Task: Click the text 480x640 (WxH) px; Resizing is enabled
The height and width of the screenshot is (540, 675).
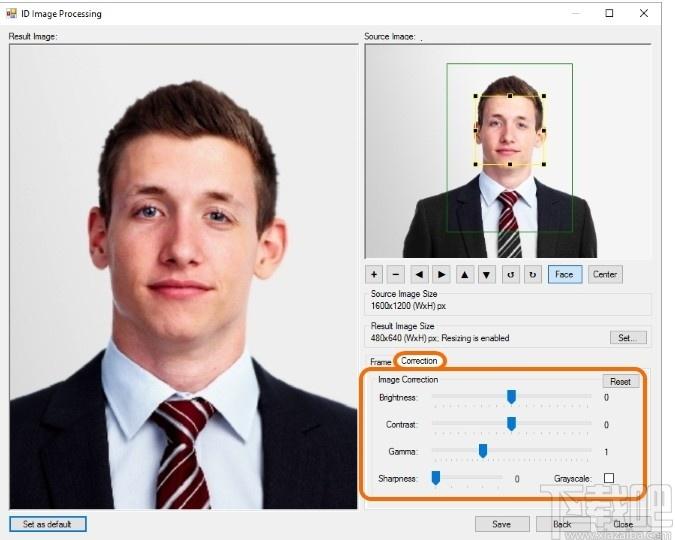Action: point(440,338)
